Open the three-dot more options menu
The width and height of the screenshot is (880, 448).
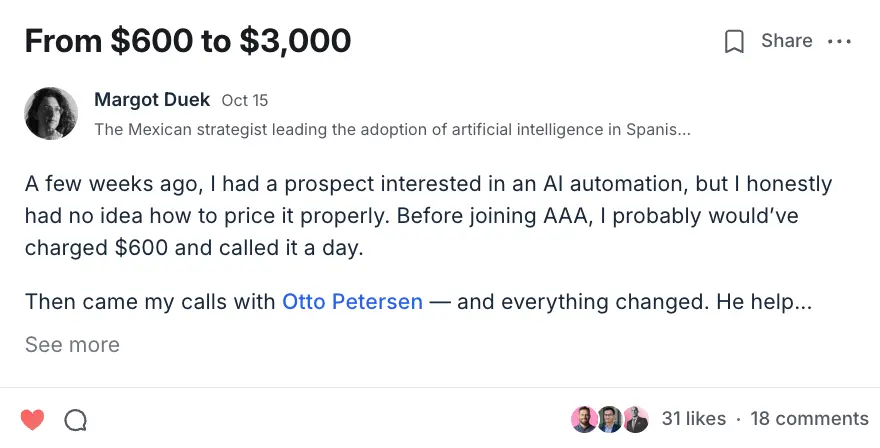(x=839, y=41)
